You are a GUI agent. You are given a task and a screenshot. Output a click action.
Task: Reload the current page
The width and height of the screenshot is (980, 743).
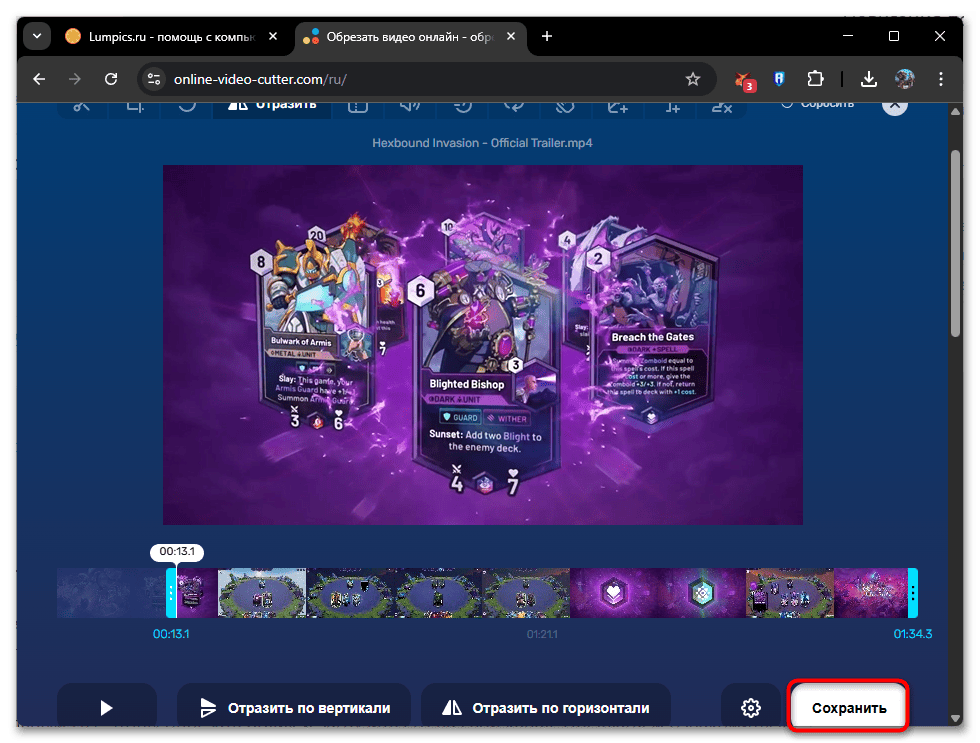pyautogui.click(x=111, y=79)
